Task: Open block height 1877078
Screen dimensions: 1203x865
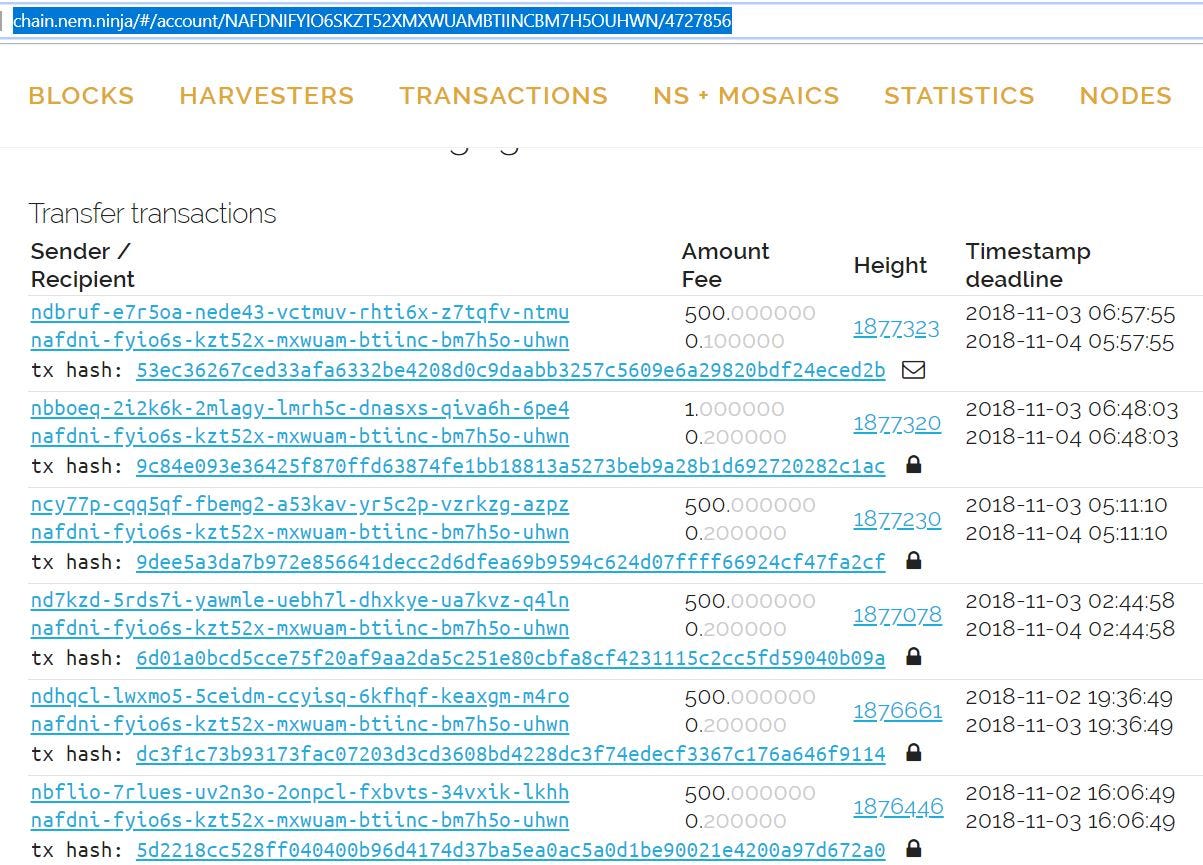Action: pyautogui.click(x=897, y=614)
